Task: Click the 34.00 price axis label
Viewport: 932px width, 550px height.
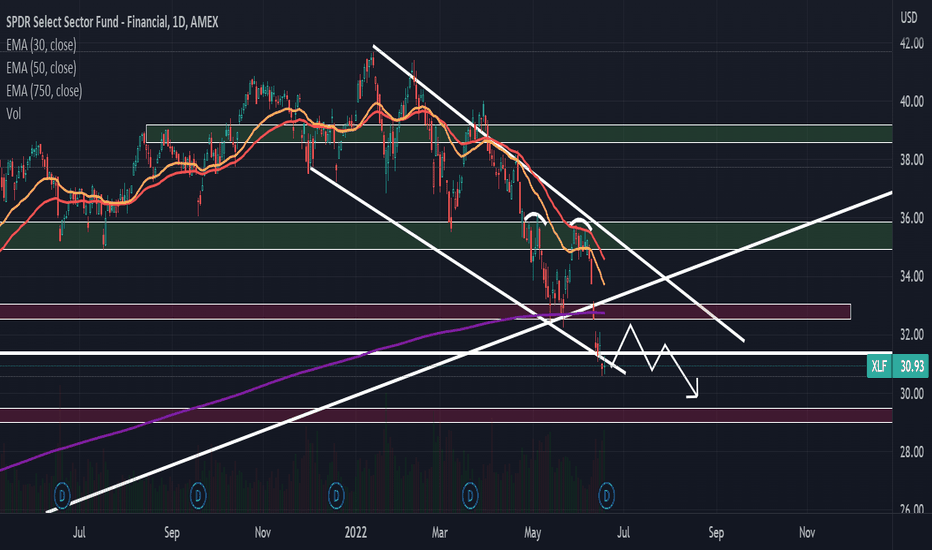Action: coord(912,276)
